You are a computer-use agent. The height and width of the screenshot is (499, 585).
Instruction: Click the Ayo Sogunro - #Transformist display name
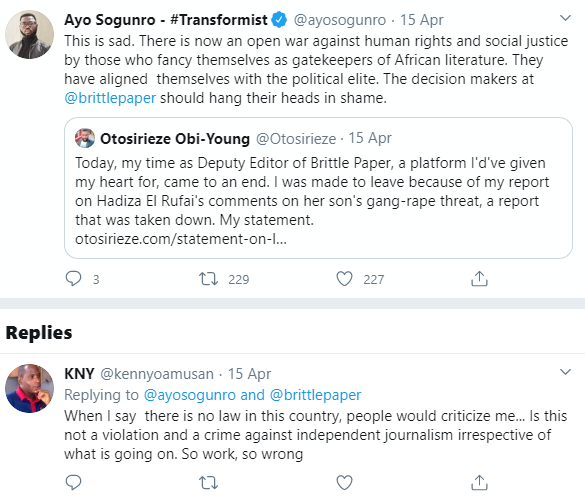click(166, 20)
